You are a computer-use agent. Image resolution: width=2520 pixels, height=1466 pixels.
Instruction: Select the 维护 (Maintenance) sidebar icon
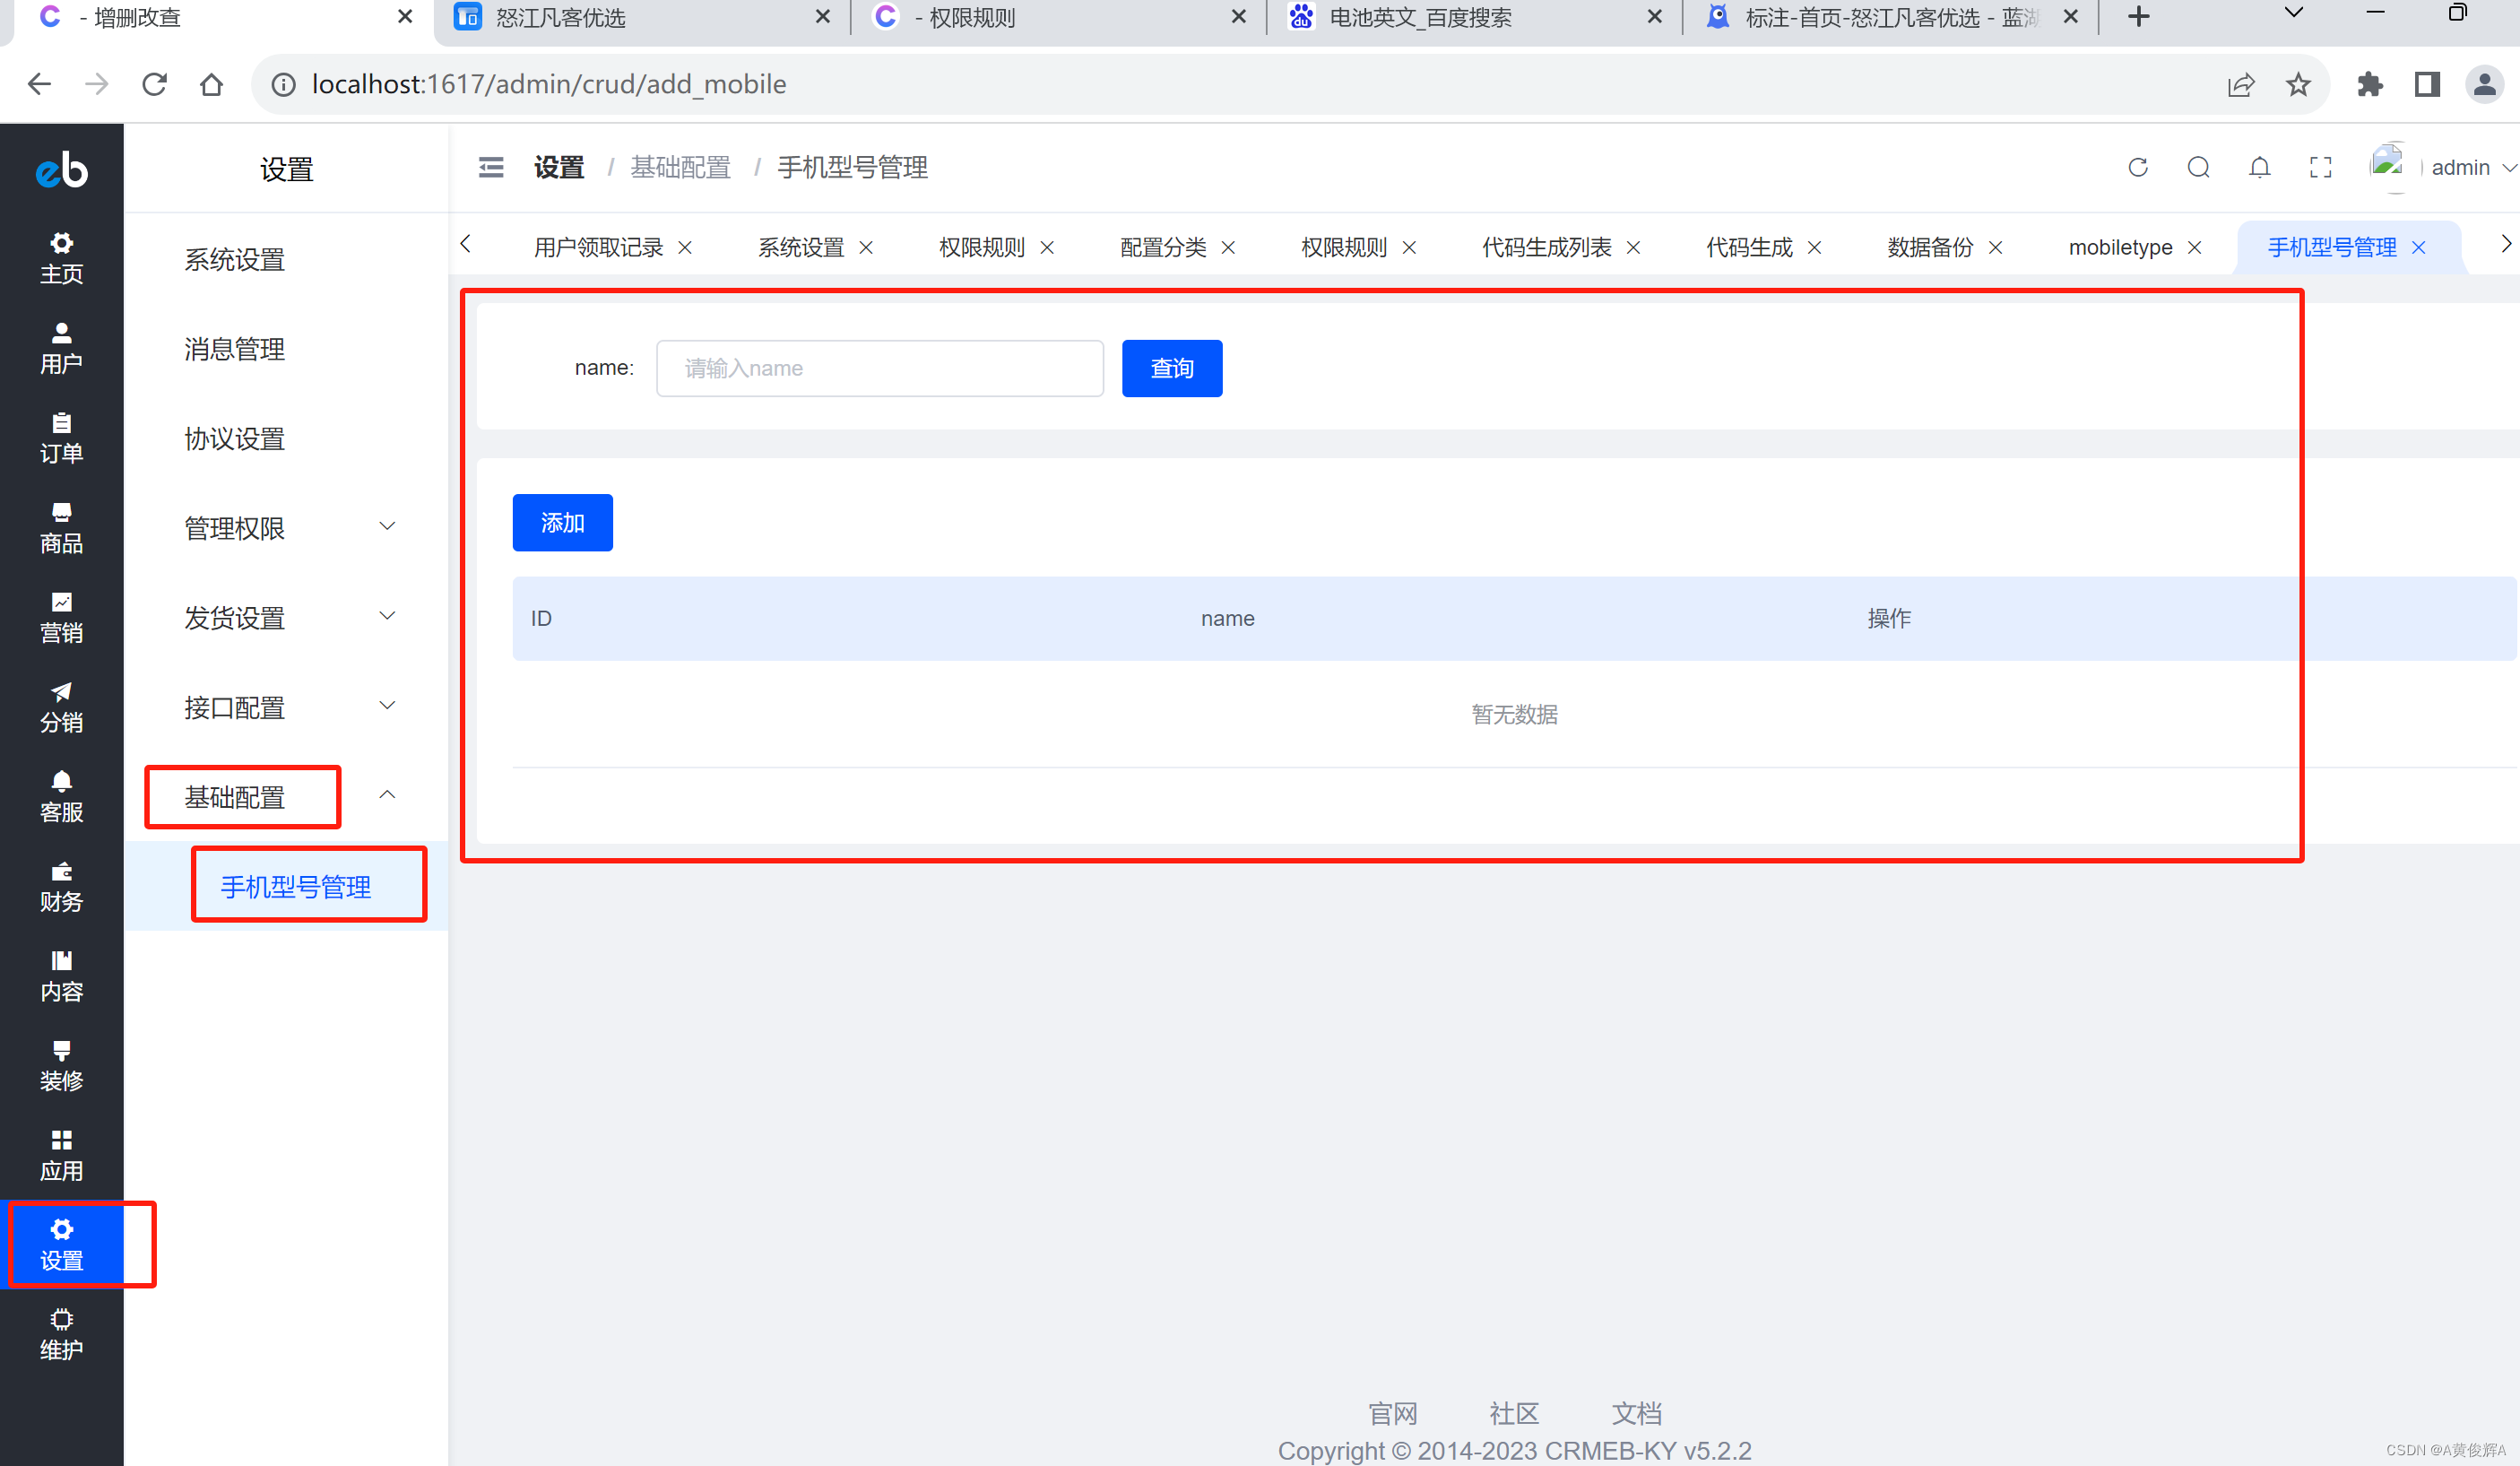click(x=61, y=1334)
